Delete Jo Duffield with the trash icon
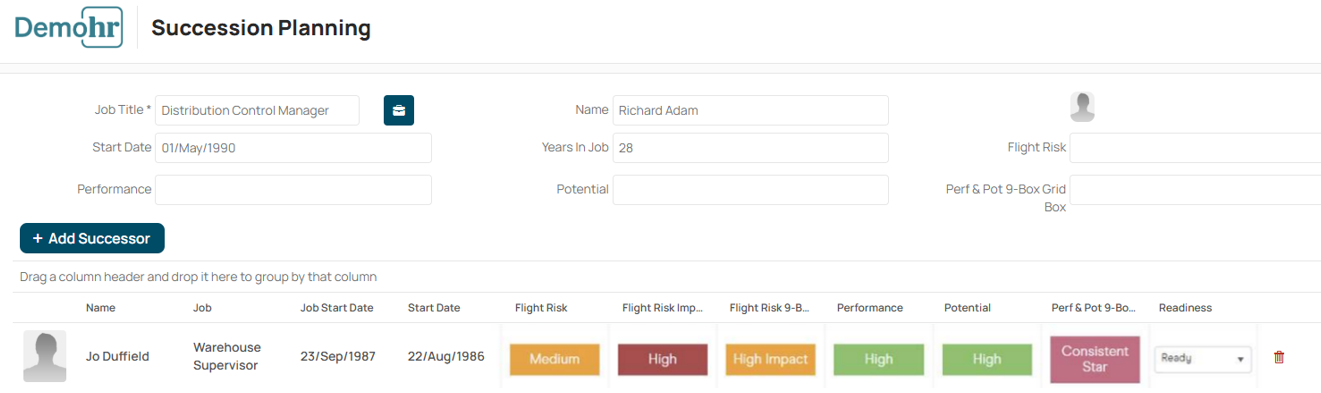The height and width of the screenshot is (393, 1321). point(1279,357)
